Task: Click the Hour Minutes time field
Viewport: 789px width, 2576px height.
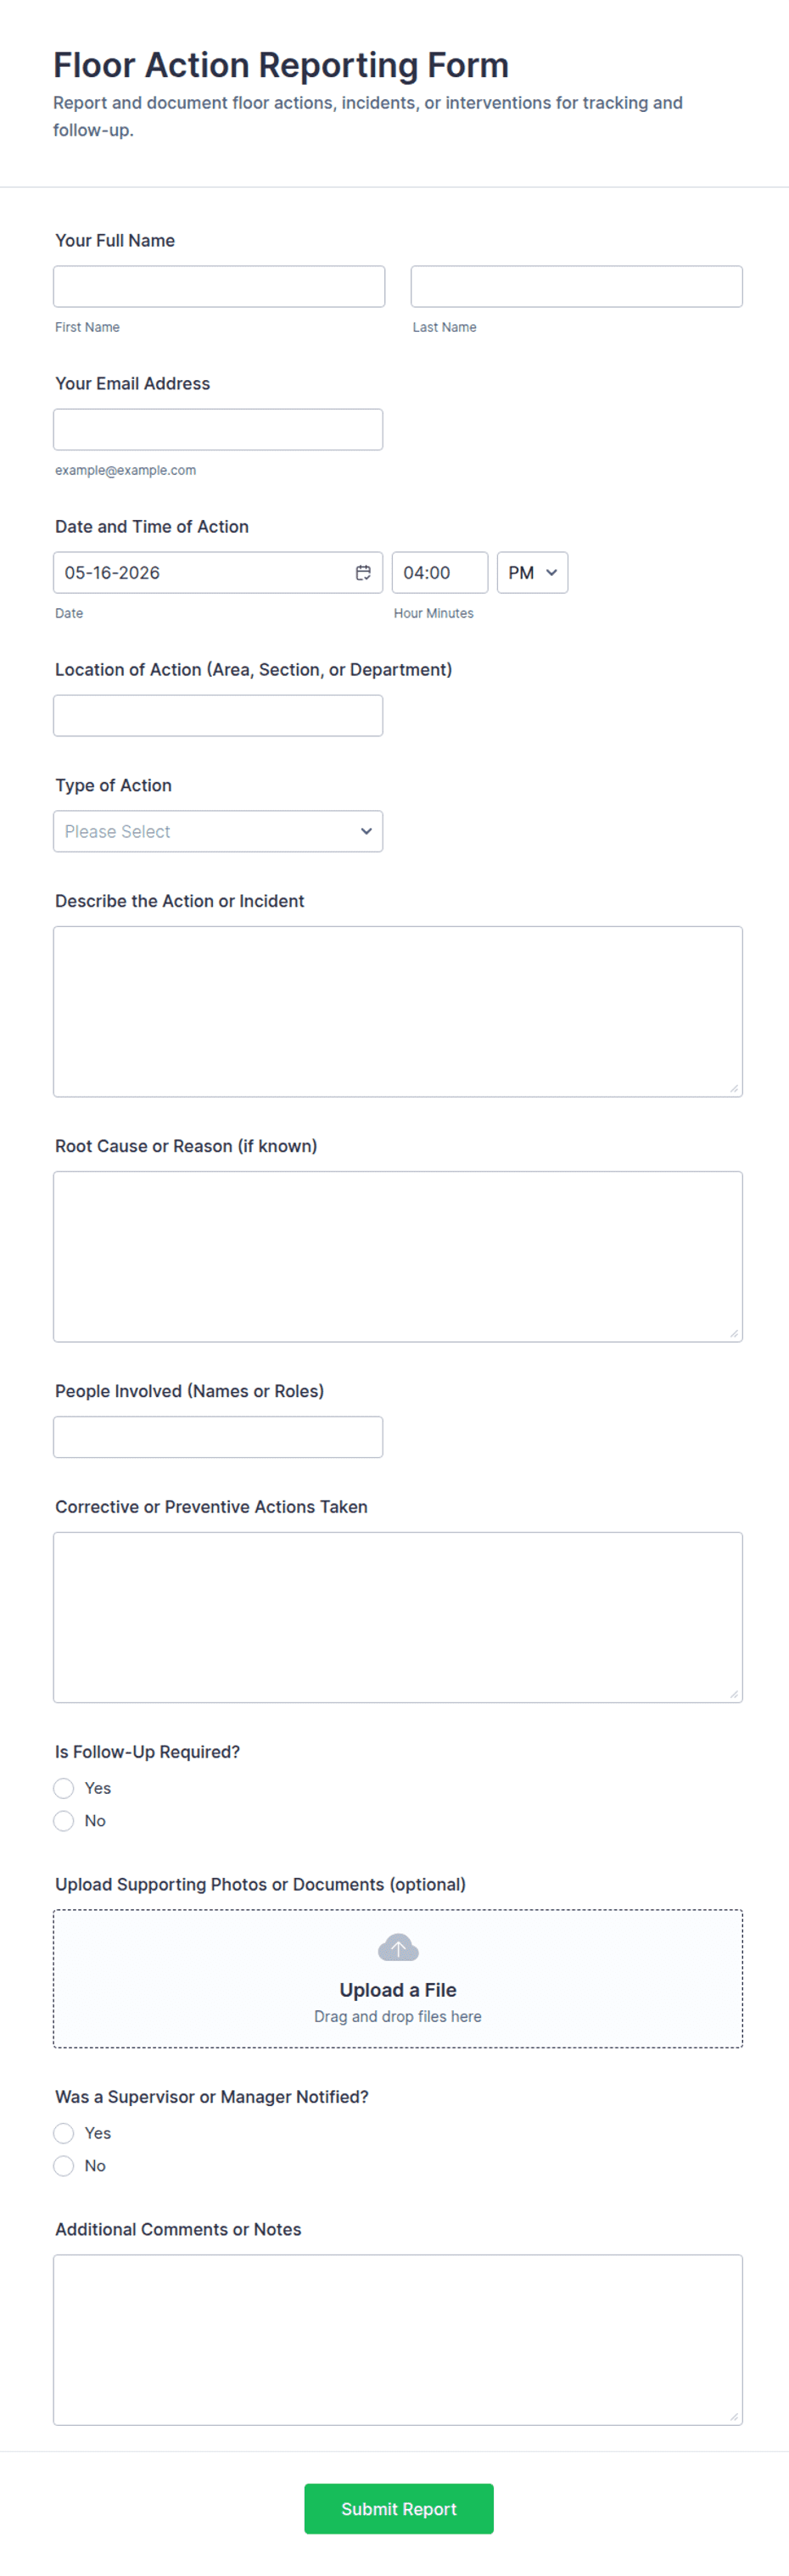Action: [x=440, y=572]
